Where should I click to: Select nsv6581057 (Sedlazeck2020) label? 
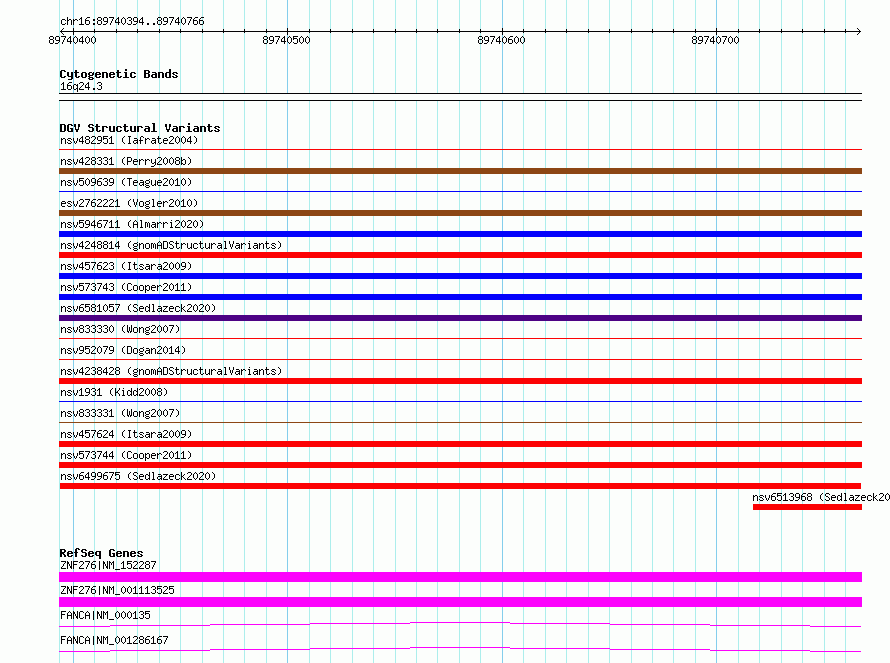pos(138,308)
